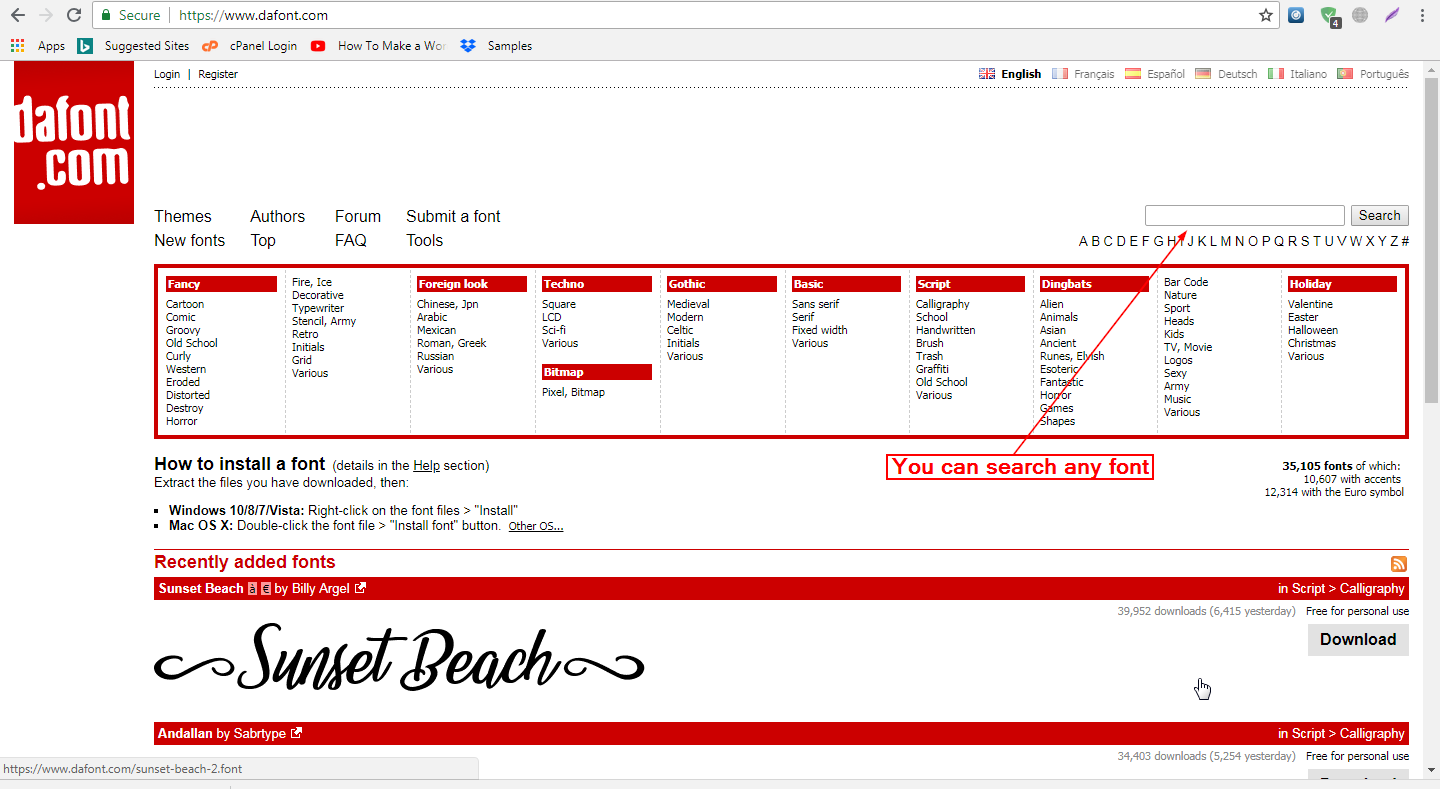Screen dimensions: 1440x789
Task: Click the UK flag for English
Action: [987, 74]
